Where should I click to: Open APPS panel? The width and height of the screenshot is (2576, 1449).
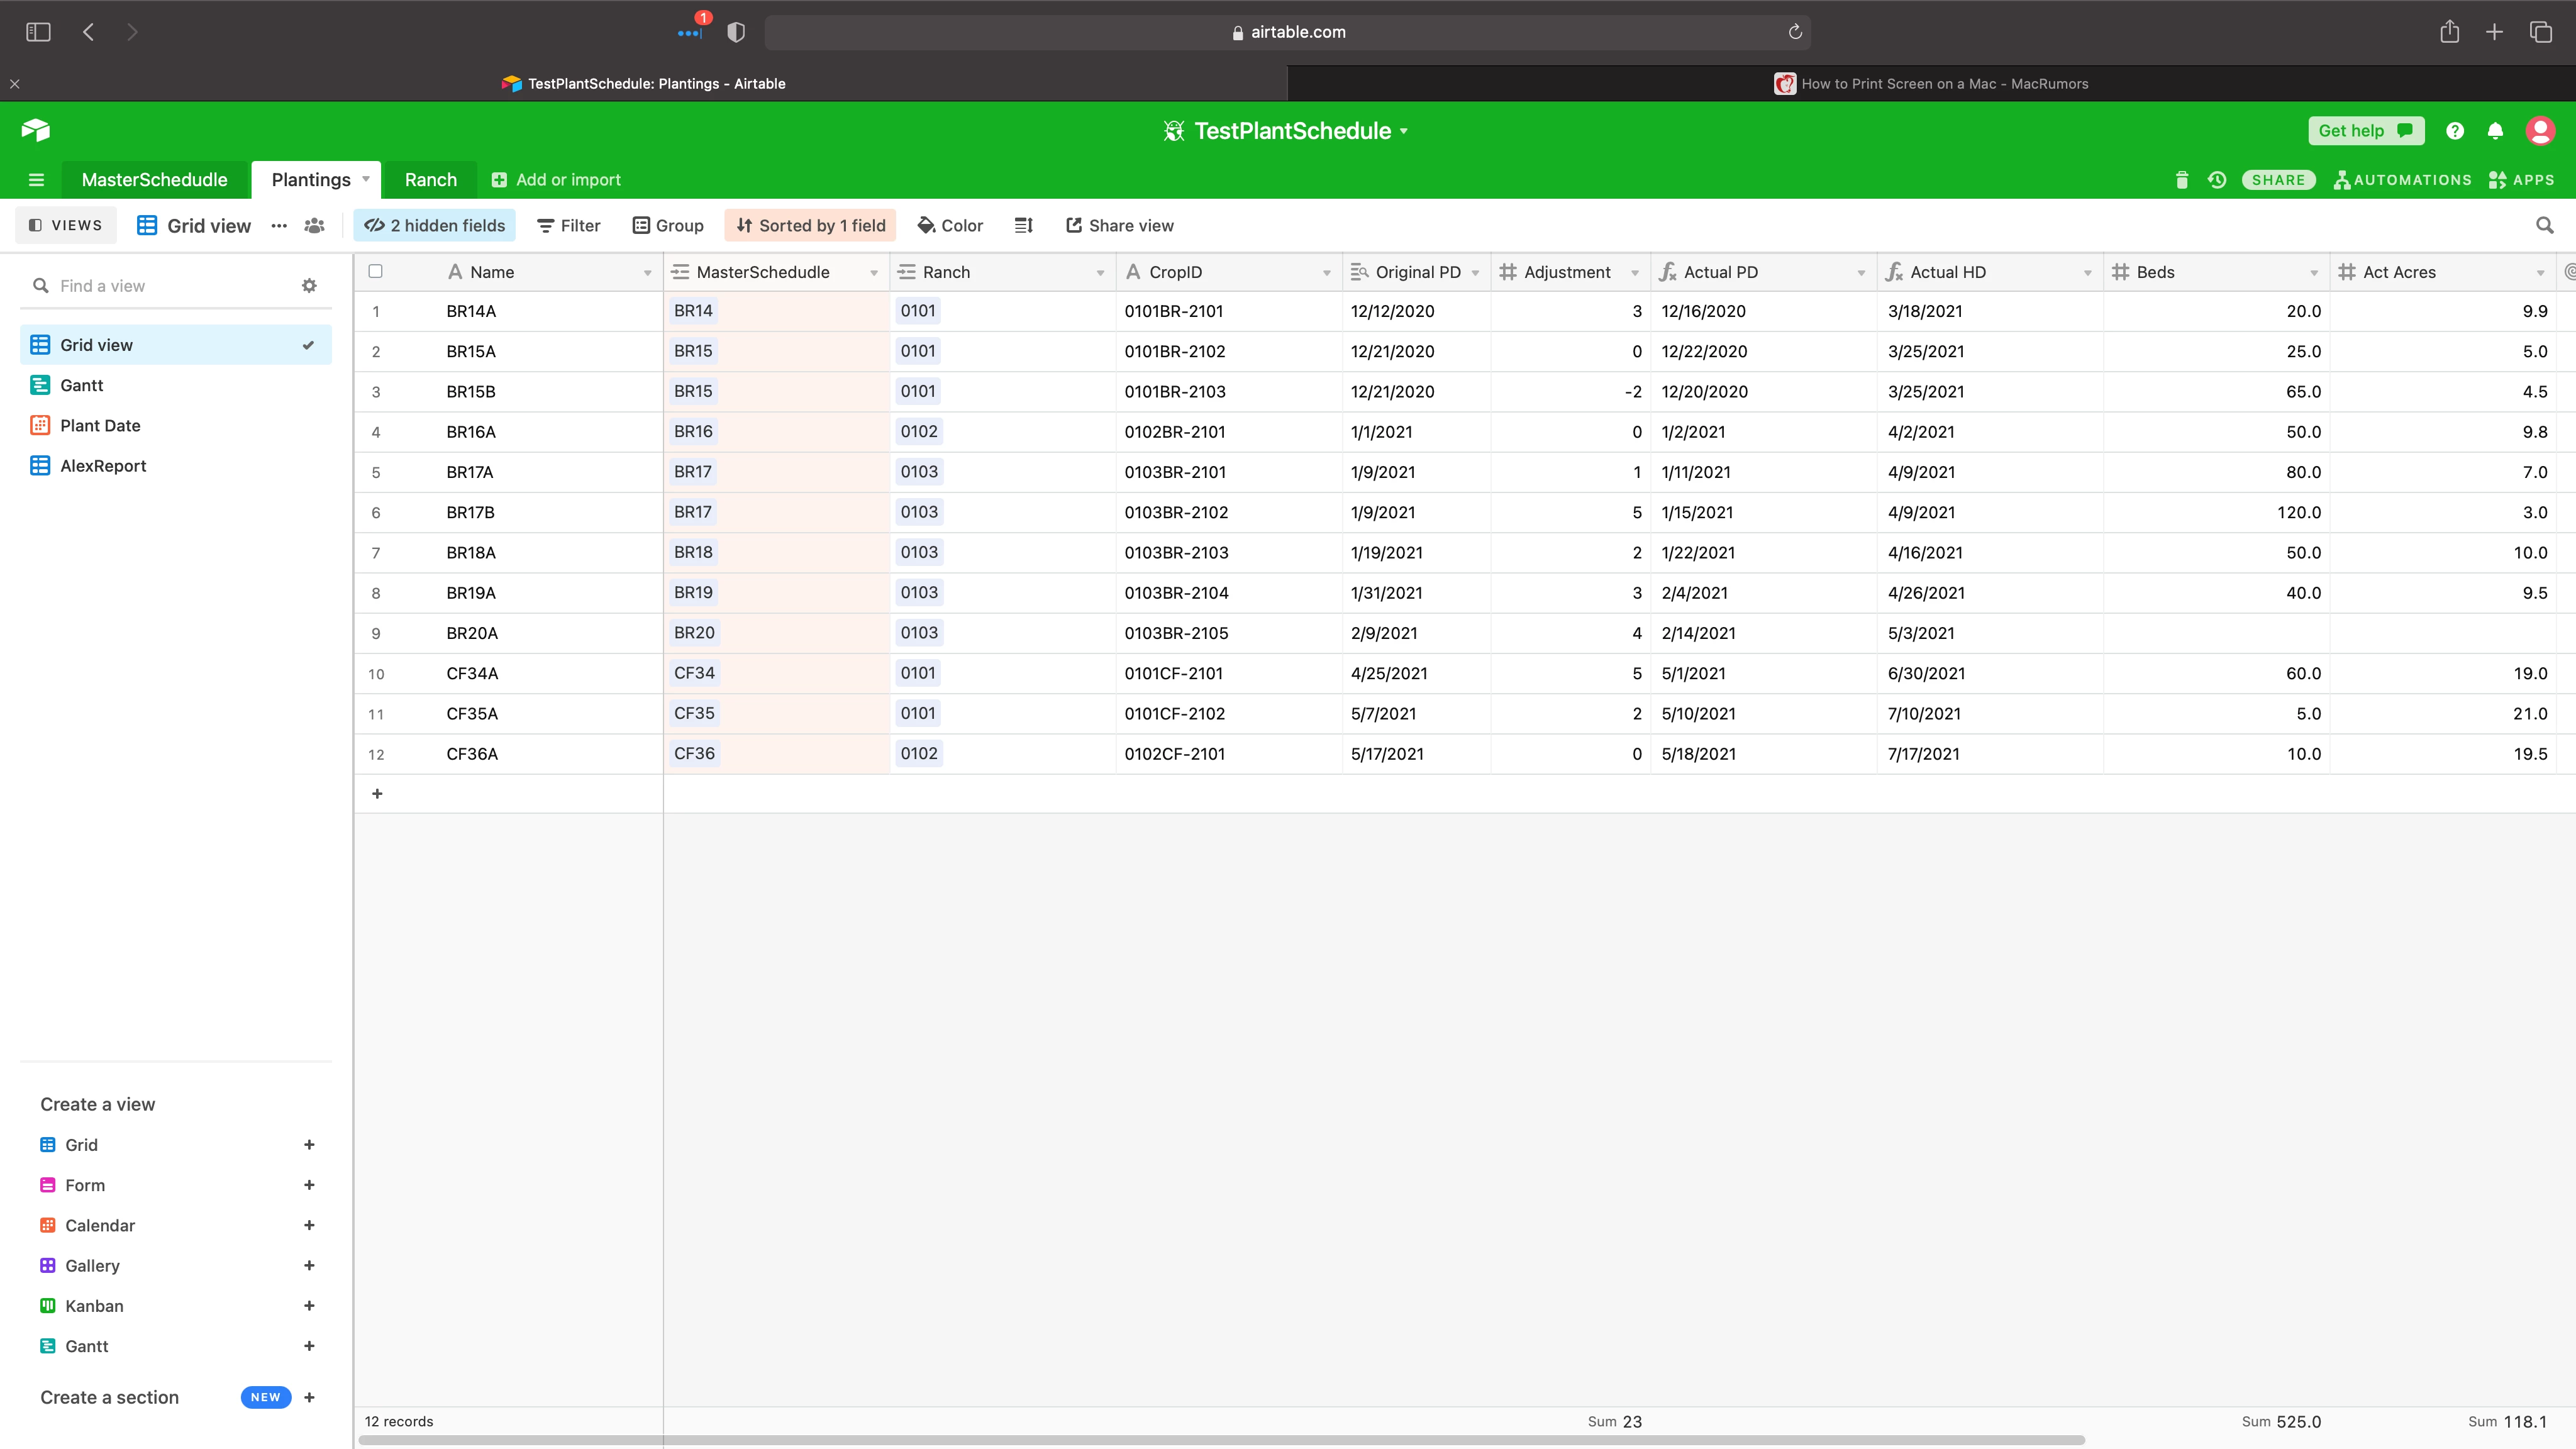2522,180
